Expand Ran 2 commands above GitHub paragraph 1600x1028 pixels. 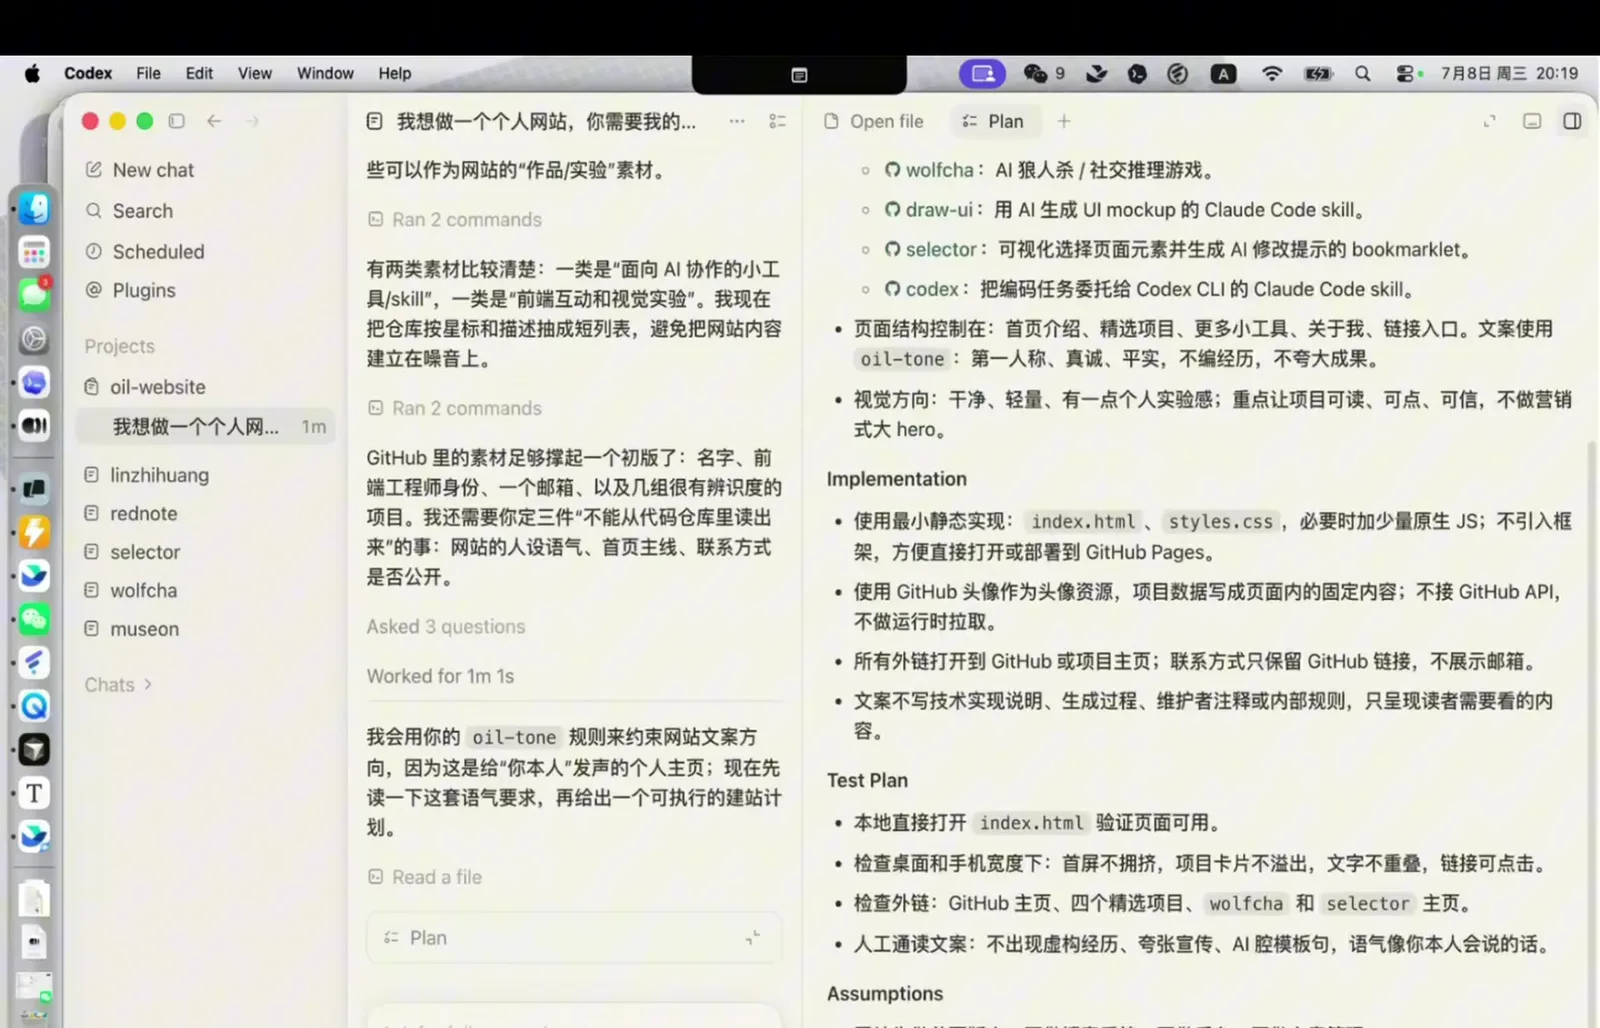tap(455, 408)
